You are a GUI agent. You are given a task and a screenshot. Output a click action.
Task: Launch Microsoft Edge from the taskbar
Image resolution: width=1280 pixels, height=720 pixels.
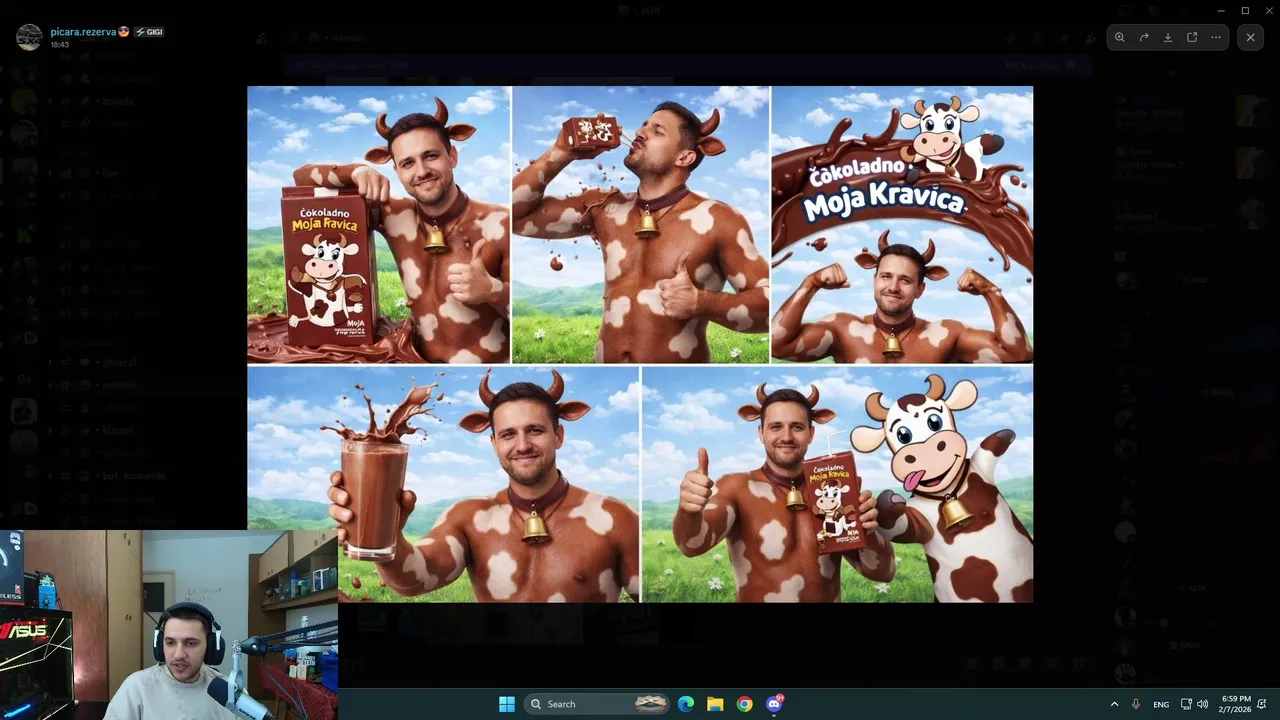click(686, 704)
